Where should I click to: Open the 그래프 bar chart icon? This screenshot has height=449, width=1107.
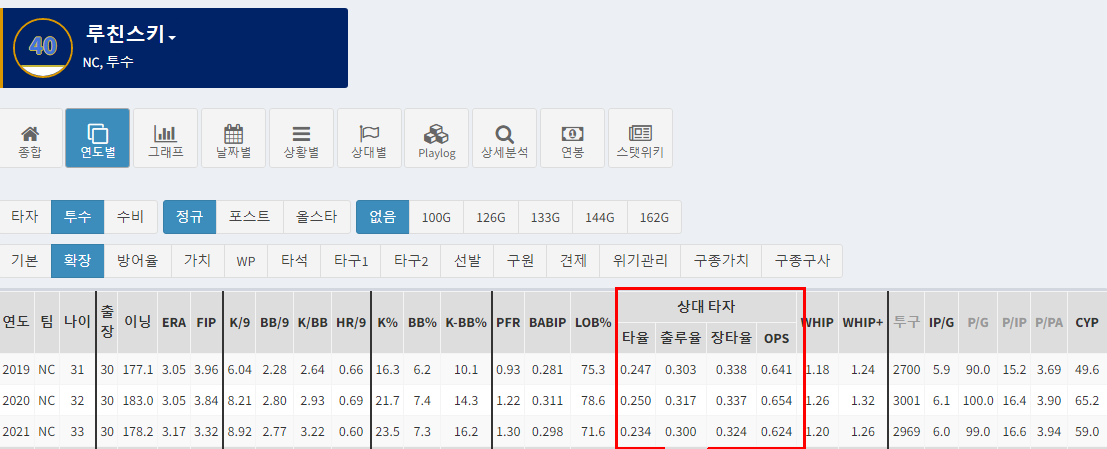[x=165, y=138]
